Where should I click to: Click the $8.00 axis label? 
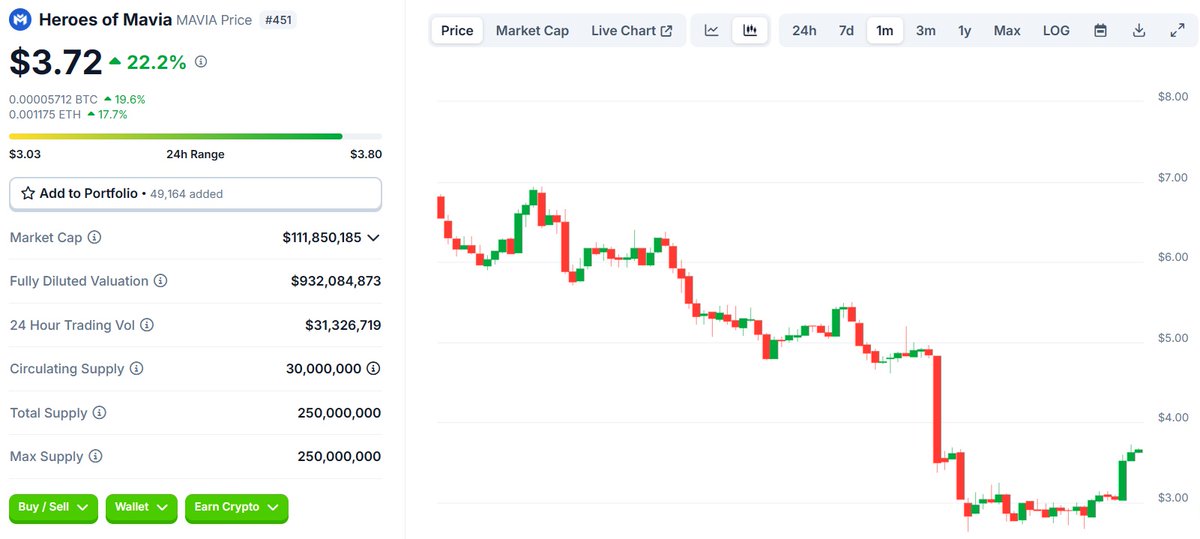[x=1172, y=97]
